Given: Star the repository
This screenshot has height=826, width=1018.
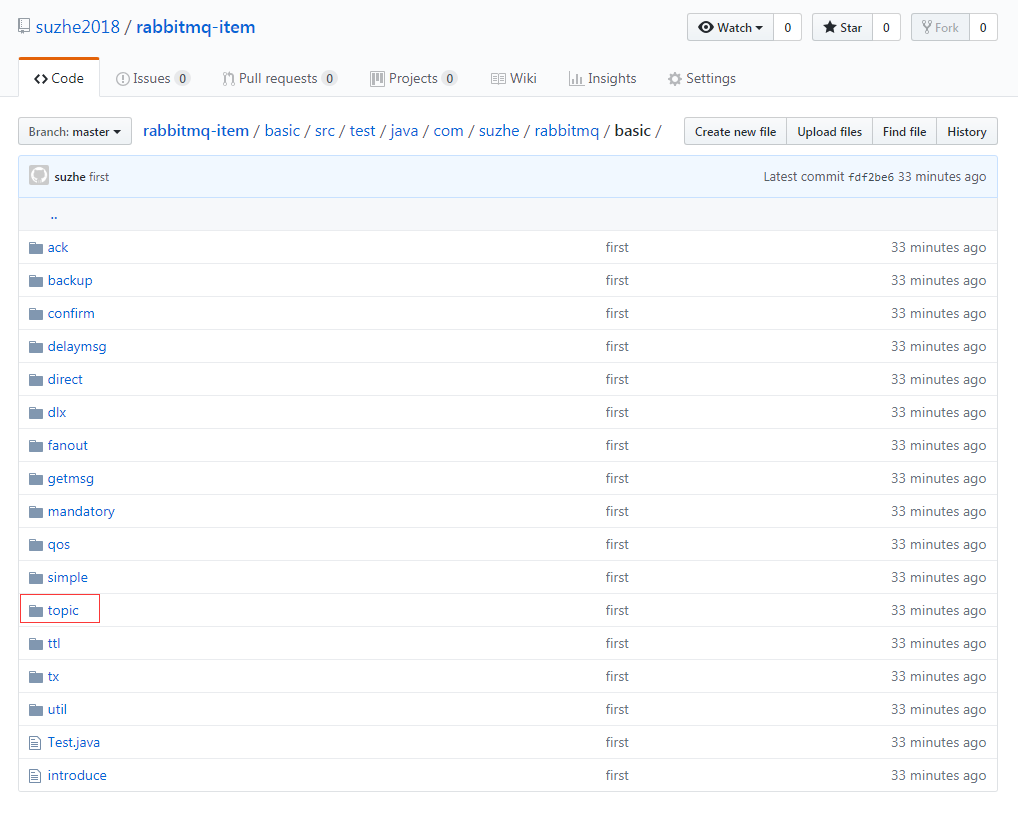Looking at the screenshot, I should (x=843, y=27).
